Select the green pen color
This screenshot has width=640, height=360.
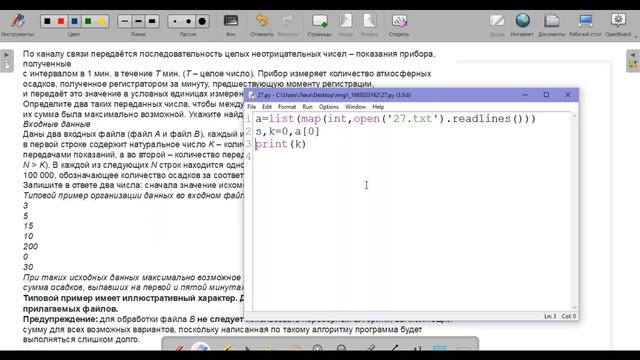[x=88, y=21]
